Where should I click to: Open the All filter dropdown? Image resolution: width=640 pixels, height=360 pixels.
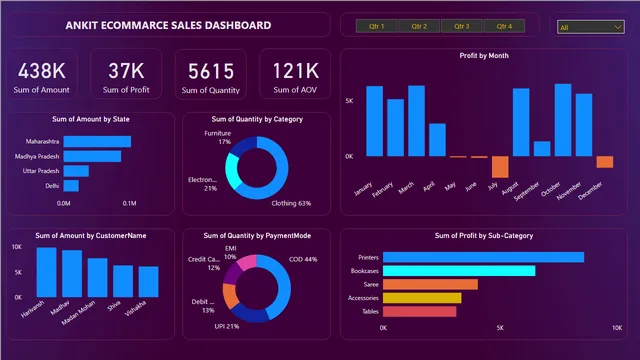(591, 27)
